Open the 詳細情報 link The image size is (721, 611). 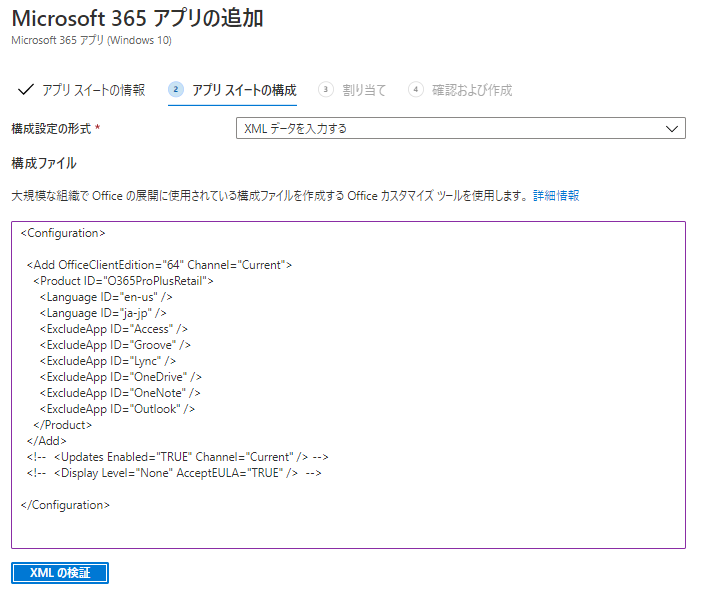coord(556,196)
